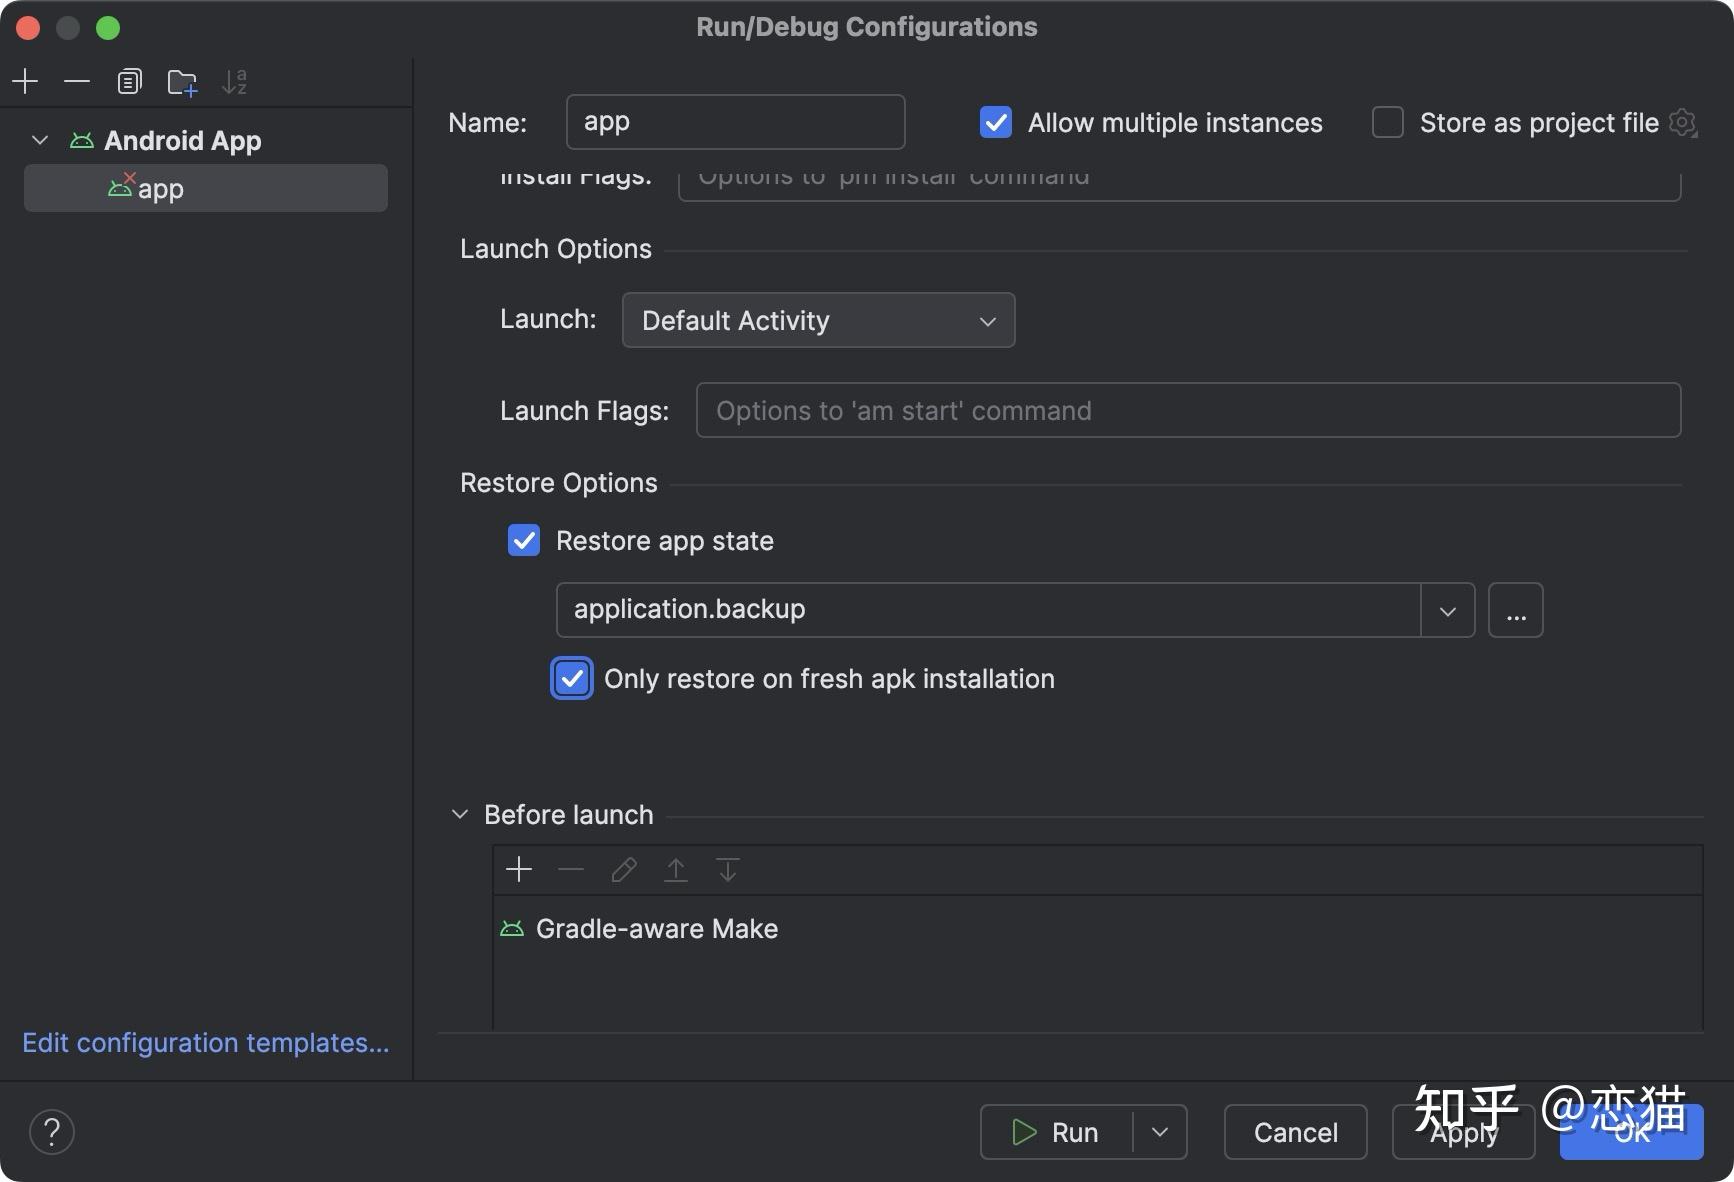Remove the selected configuration
The width and height of the screenshot is (1734, 1182).
point(77,81)
